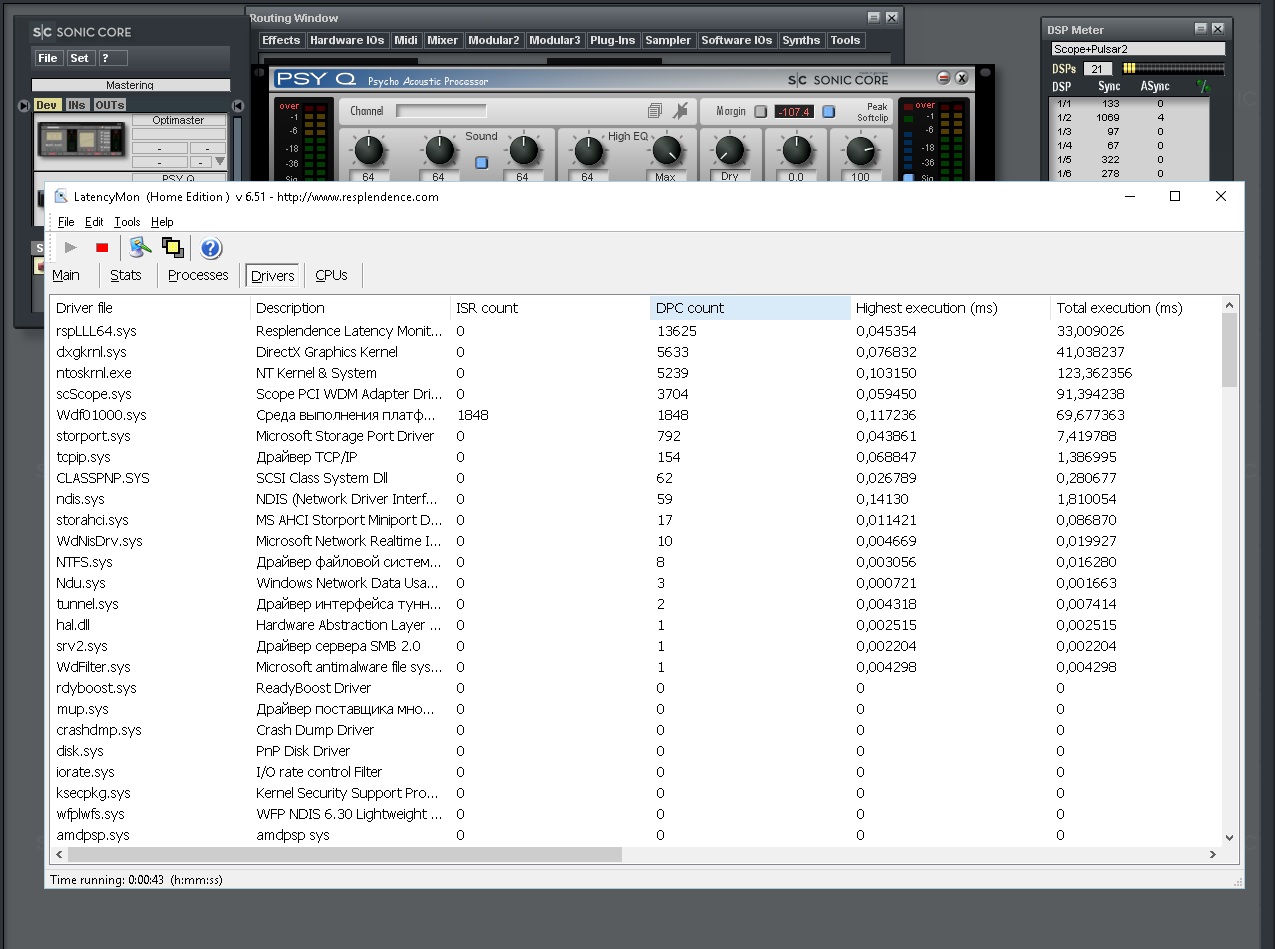
Task: Open Sampler menu in Routing Window
Action: pos(668,40)
